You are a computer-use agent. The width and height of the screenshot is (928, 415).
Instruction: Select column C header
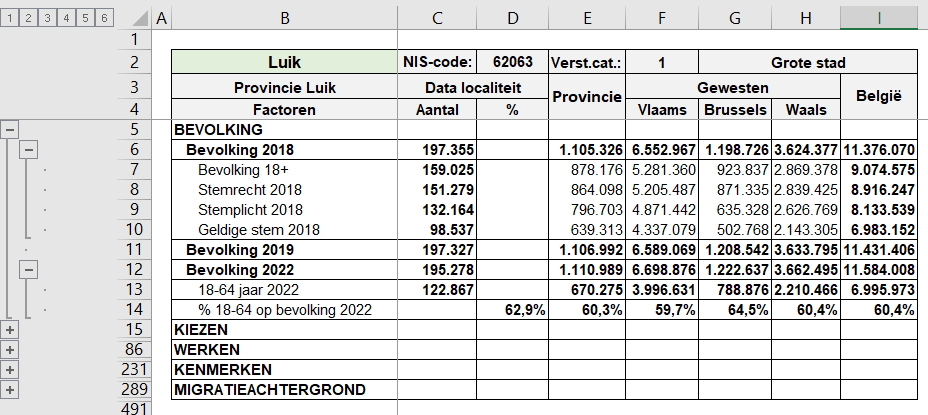pos(437,19)
